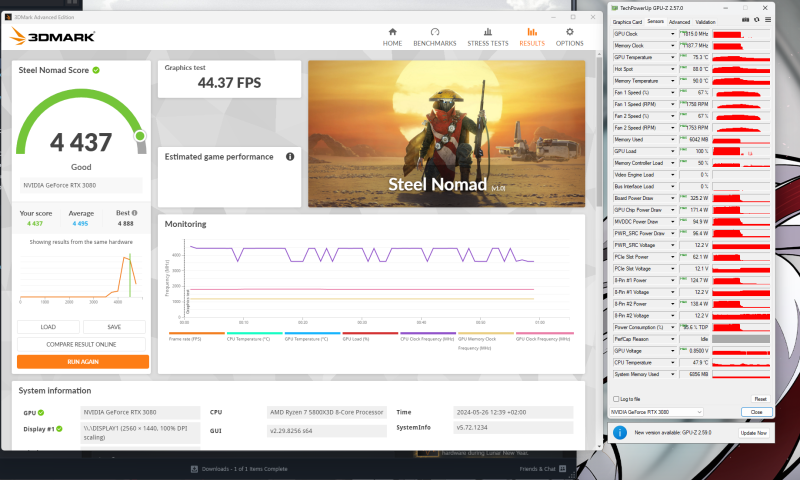
Task: Open GPU Temperature sensor dropdown arrow
Action: [x=672, y=57]
